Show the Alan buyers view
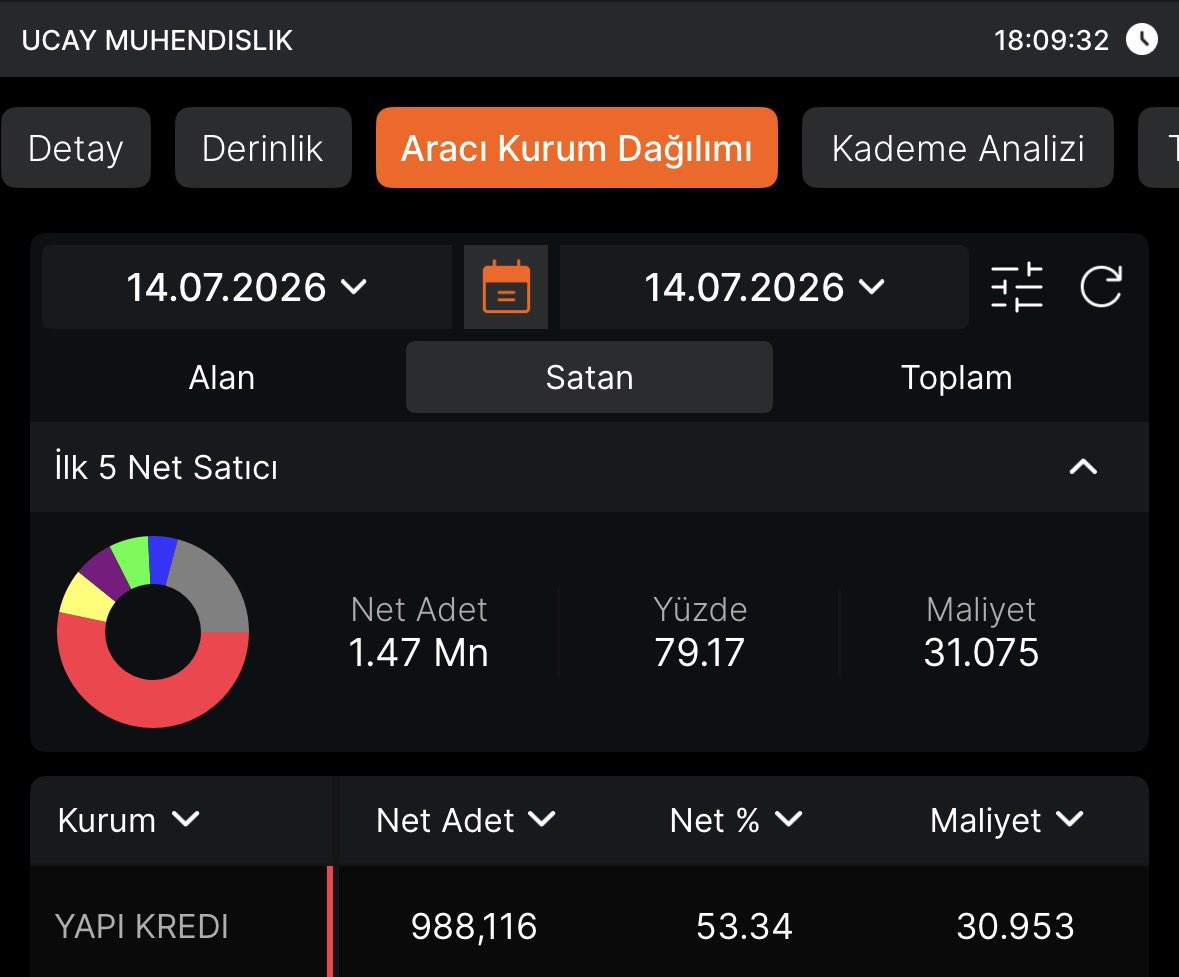 click(x=222, y=377)
